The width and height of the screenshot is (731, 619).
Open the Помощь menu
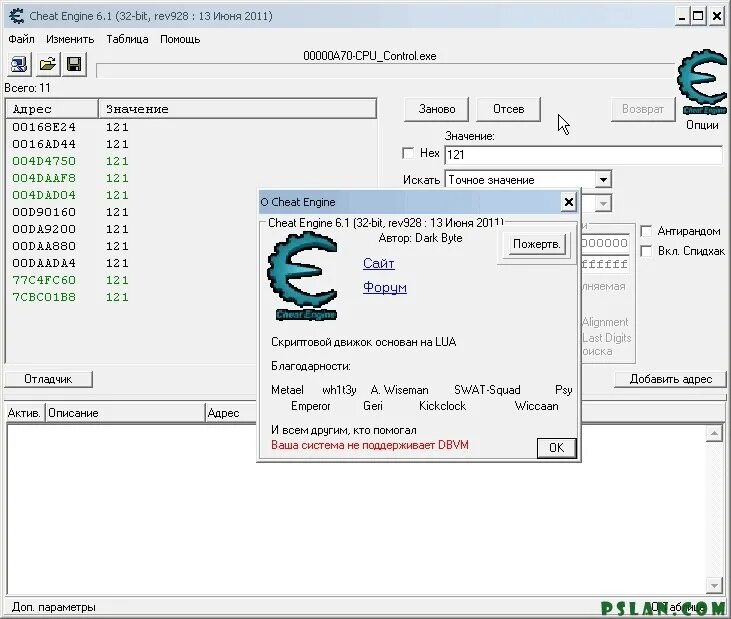coord(180,39)
